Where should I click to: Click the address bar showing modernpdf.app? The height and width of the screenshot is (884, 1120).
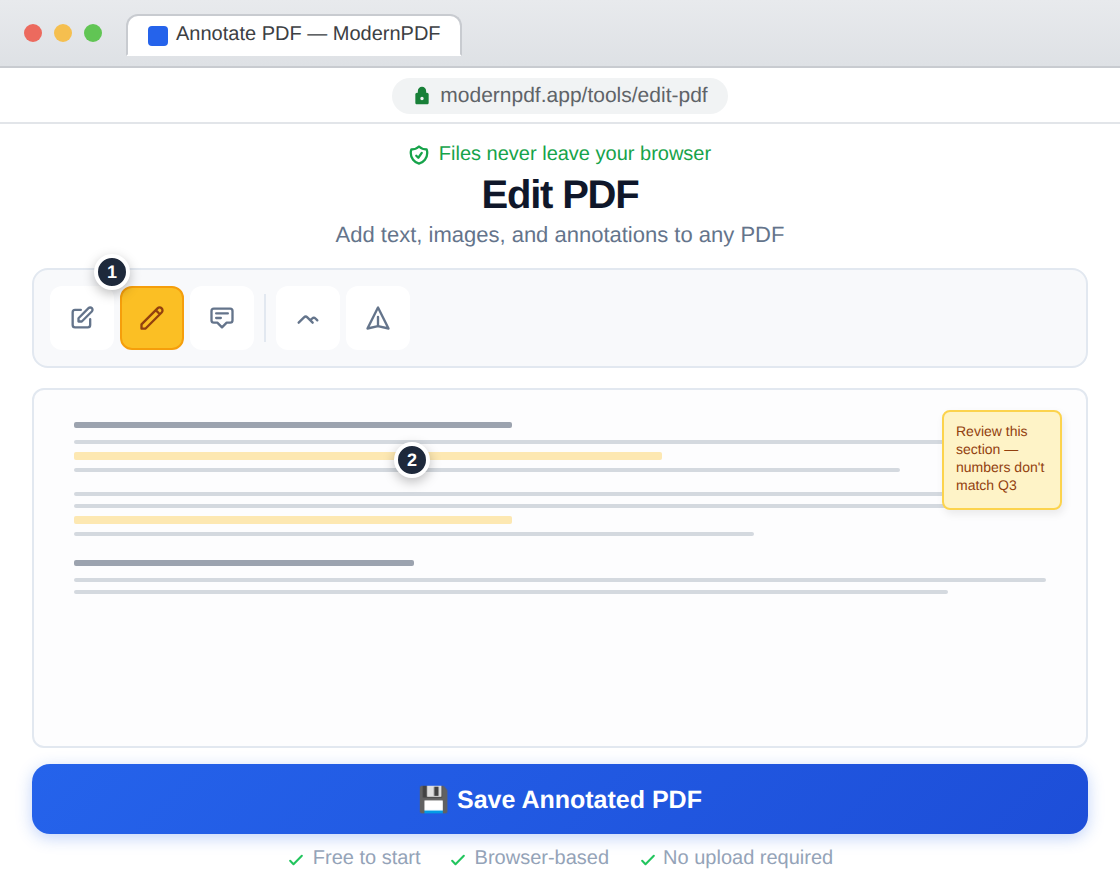pyautogui.click(x=560, y=96)
